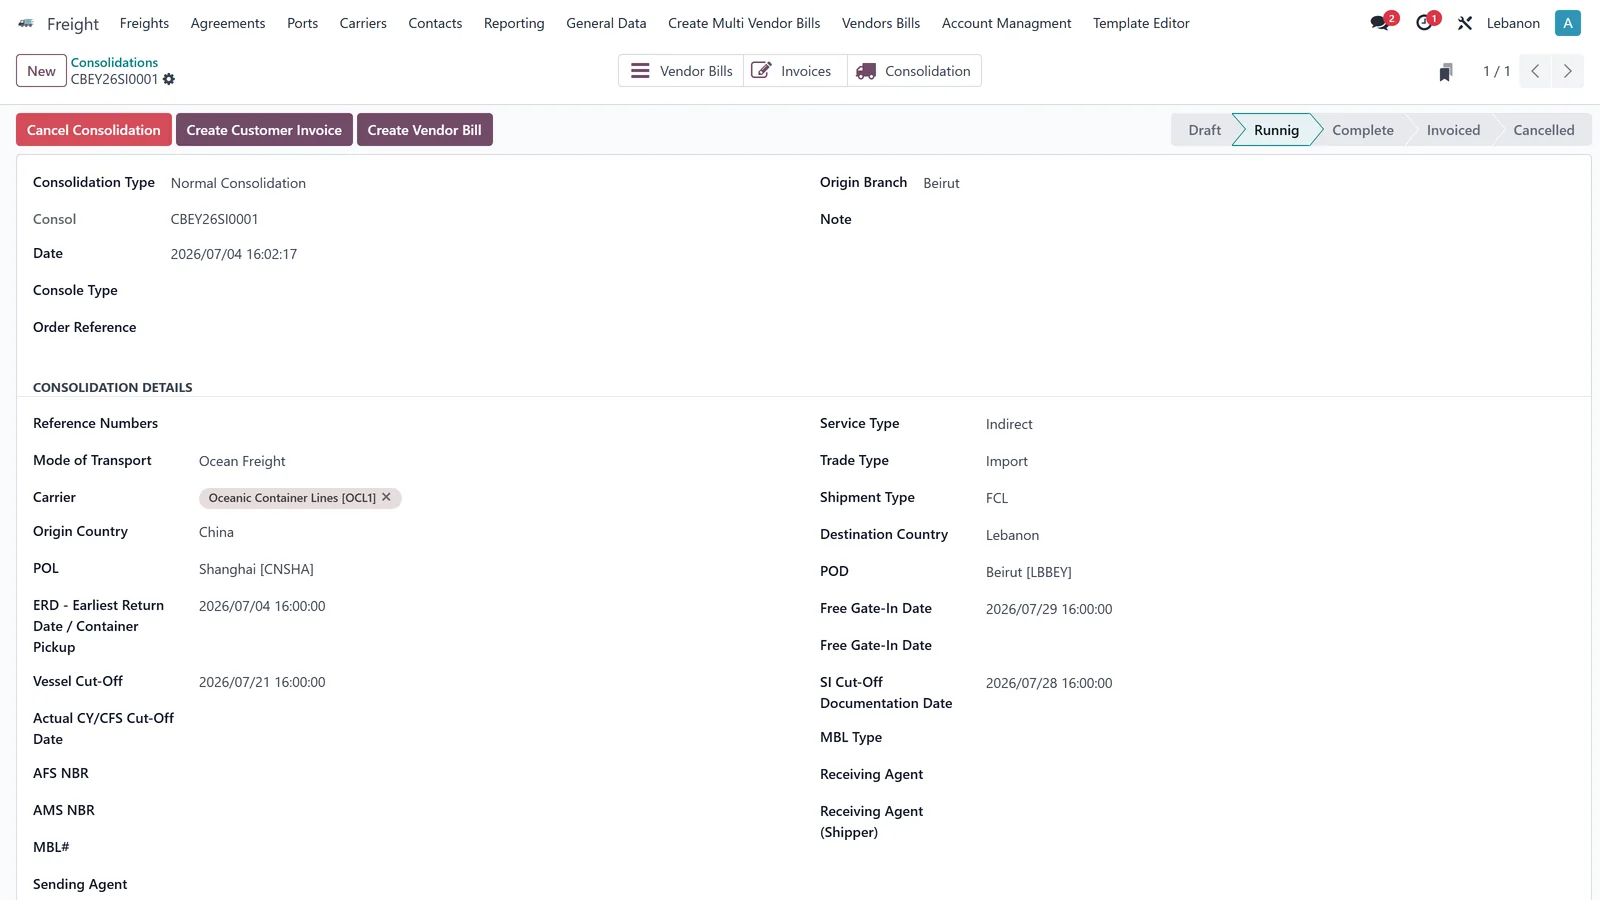1600x900 pixels.
Task: Open the Carriers menu
Action: coord(363,23)
